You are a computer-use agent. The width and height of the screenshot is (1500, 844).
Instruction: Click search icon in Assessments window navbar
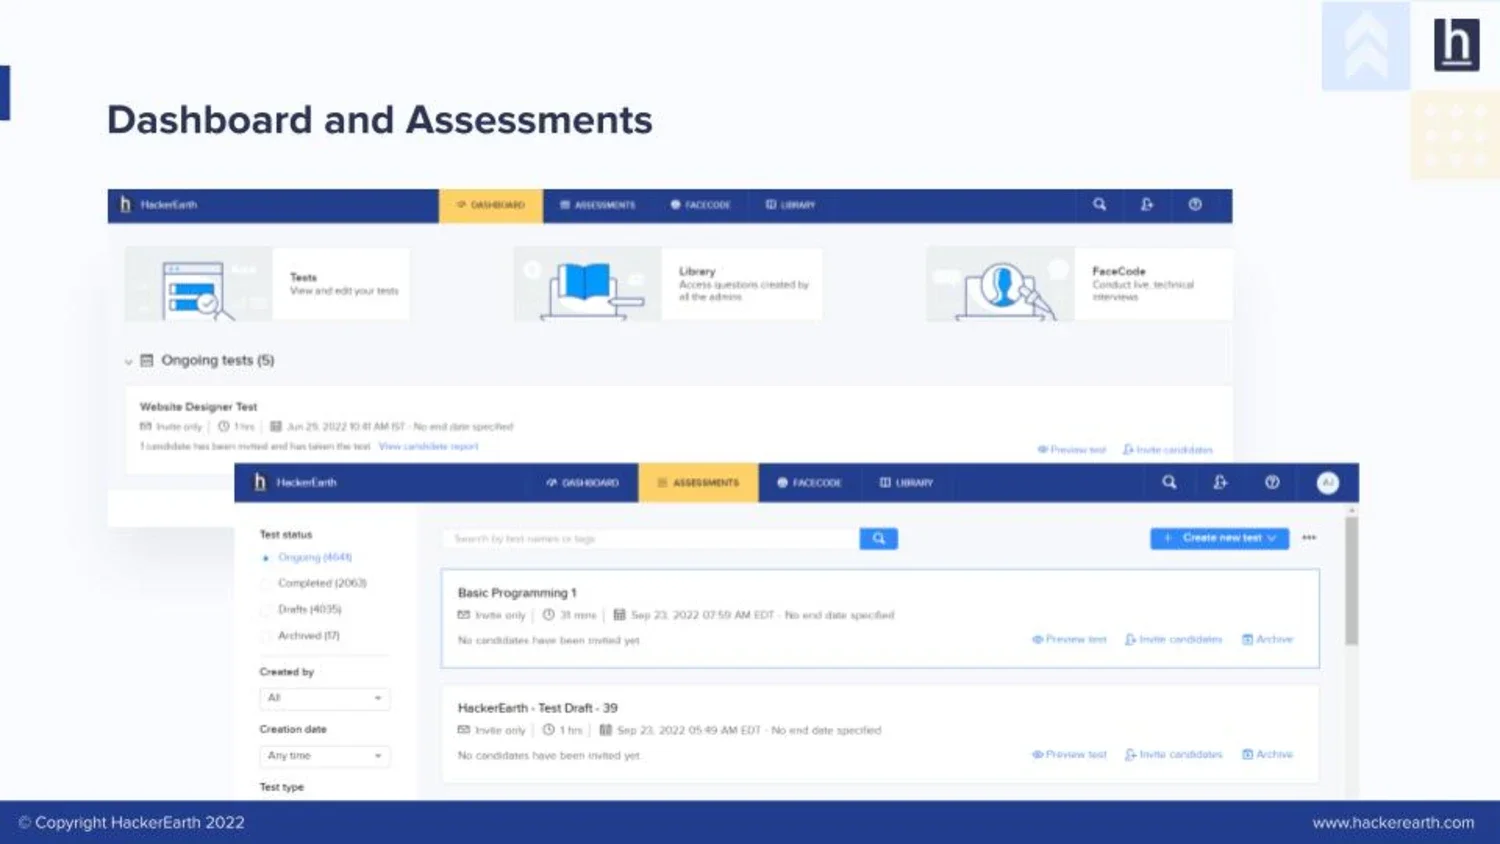pos(1169,482)
